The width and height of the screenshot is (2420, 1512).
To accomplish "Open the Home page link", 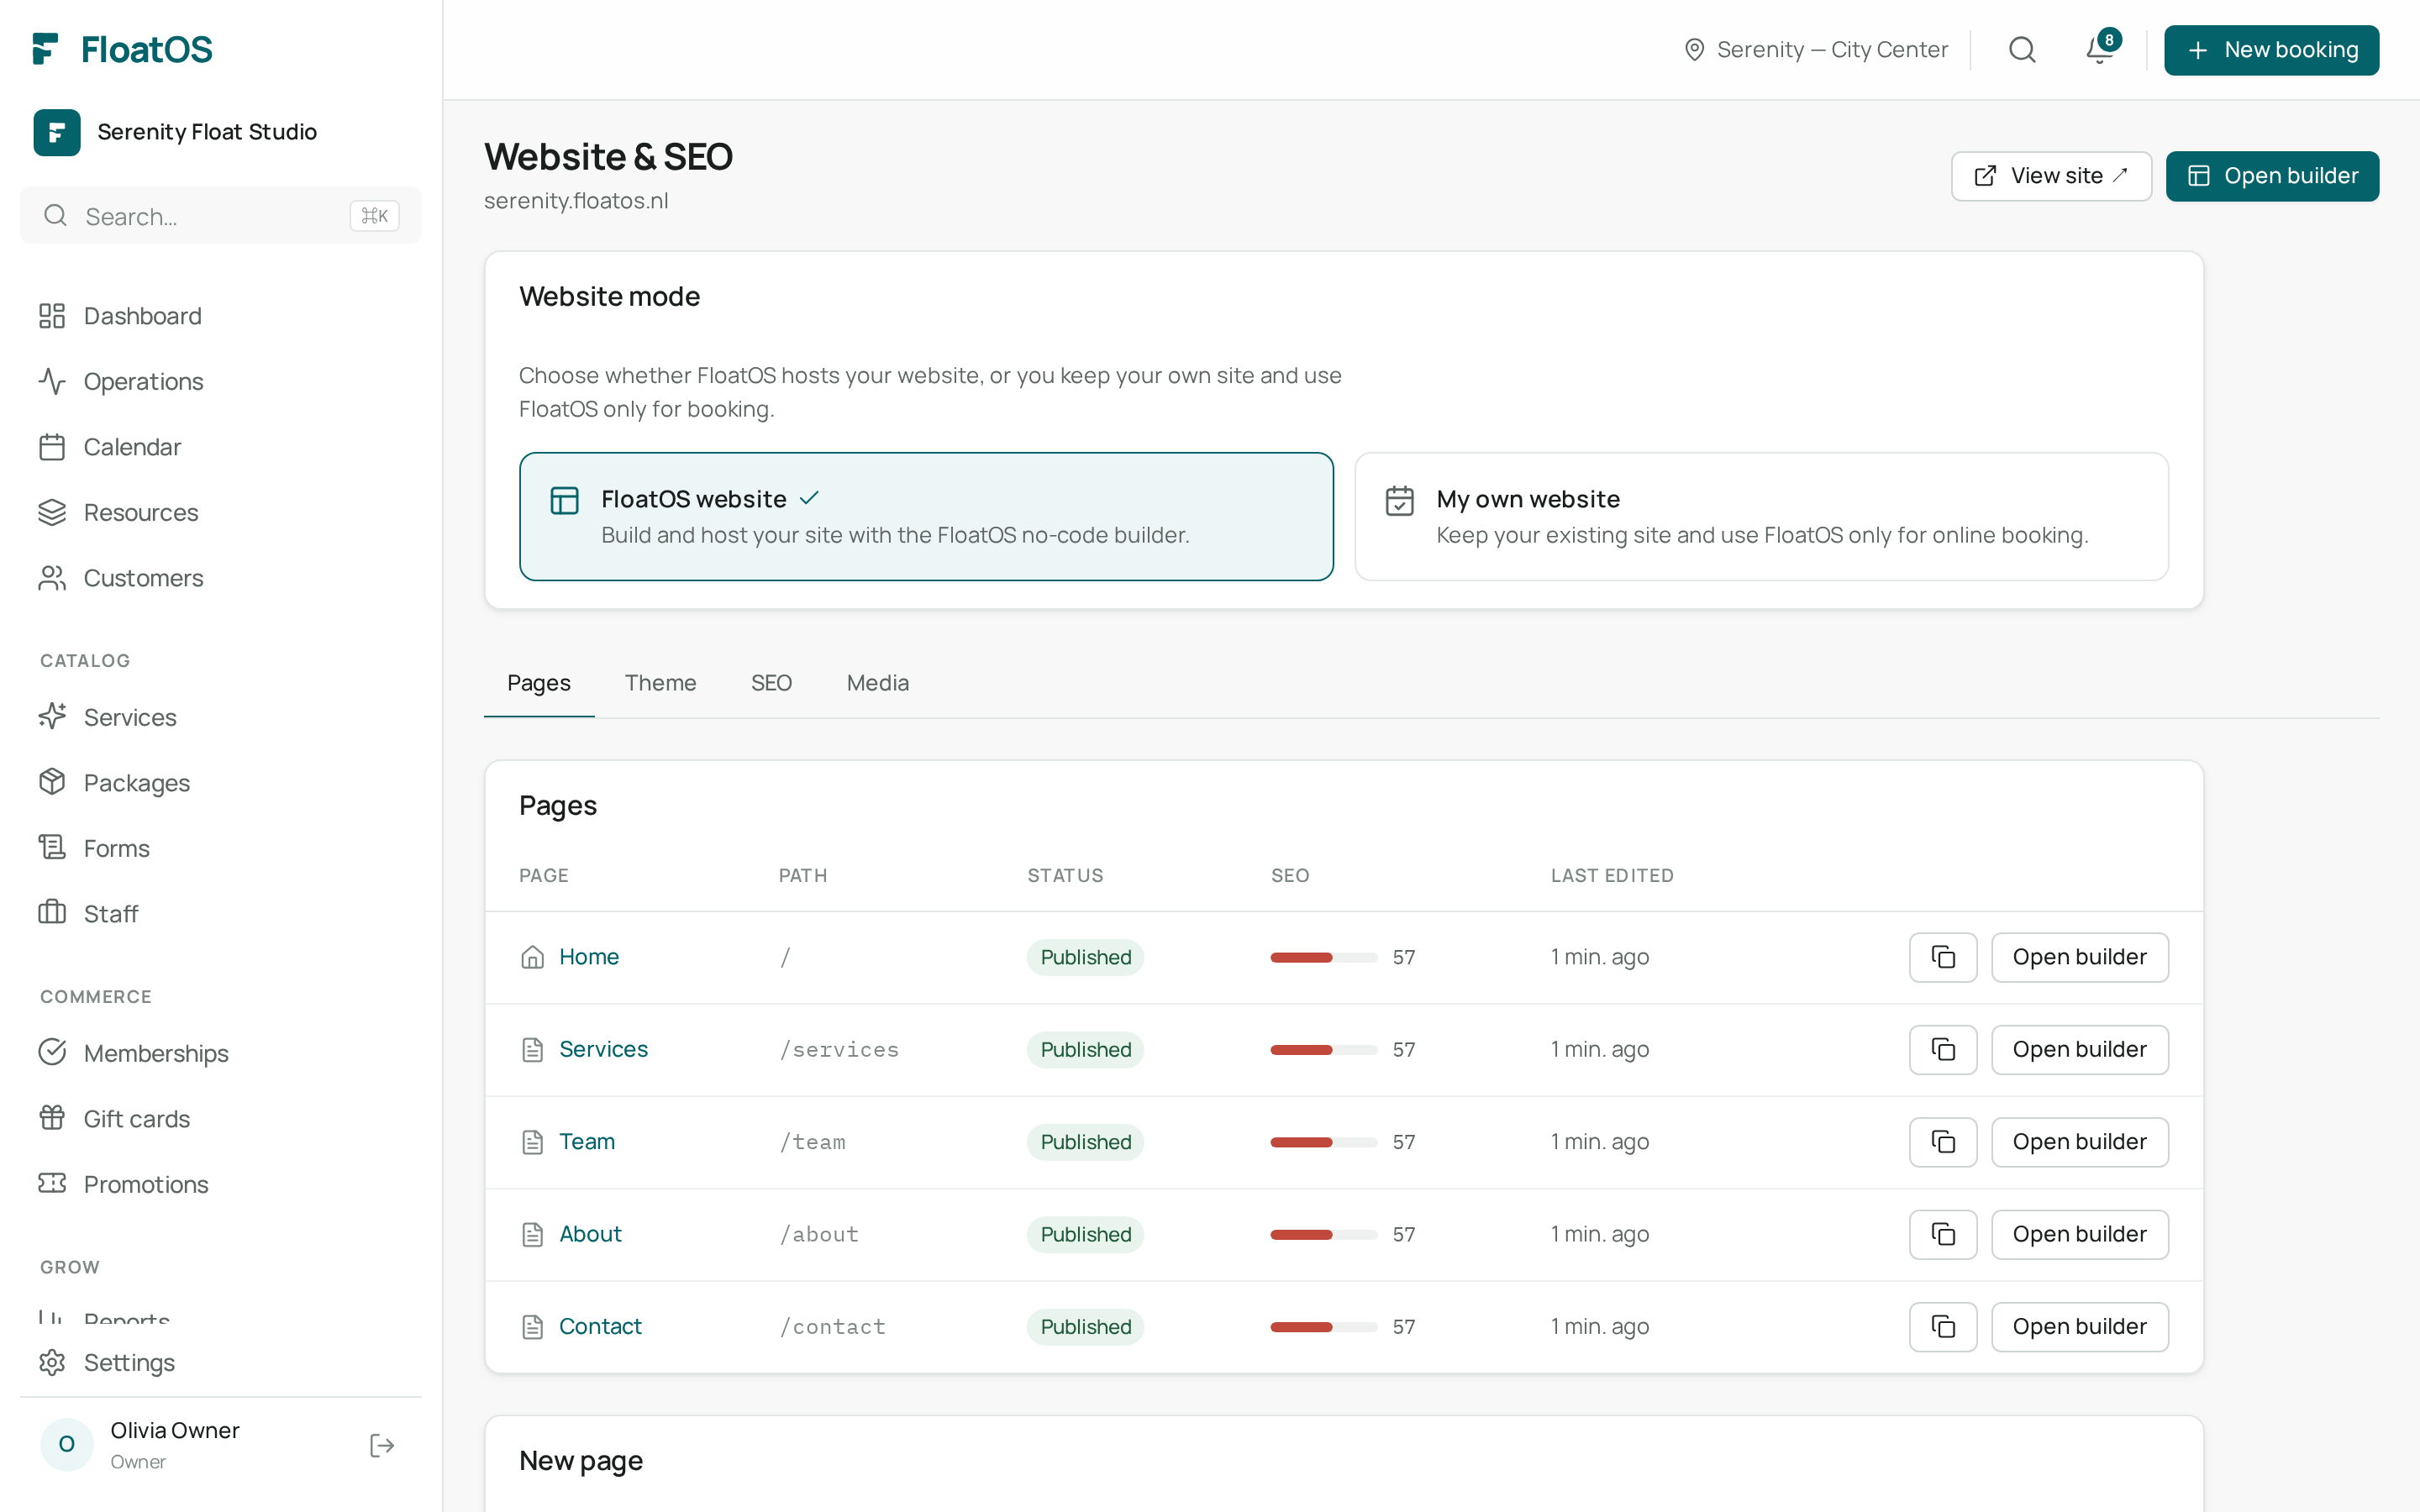I will click(588, 957).
